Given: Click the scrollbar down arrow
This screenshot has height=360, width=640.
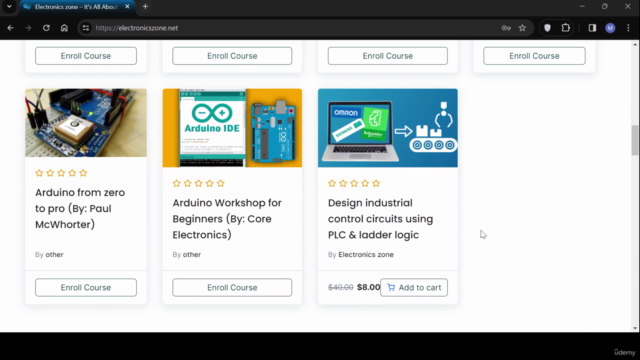Looking at the screenshot, I should click(x=635, y=328).
